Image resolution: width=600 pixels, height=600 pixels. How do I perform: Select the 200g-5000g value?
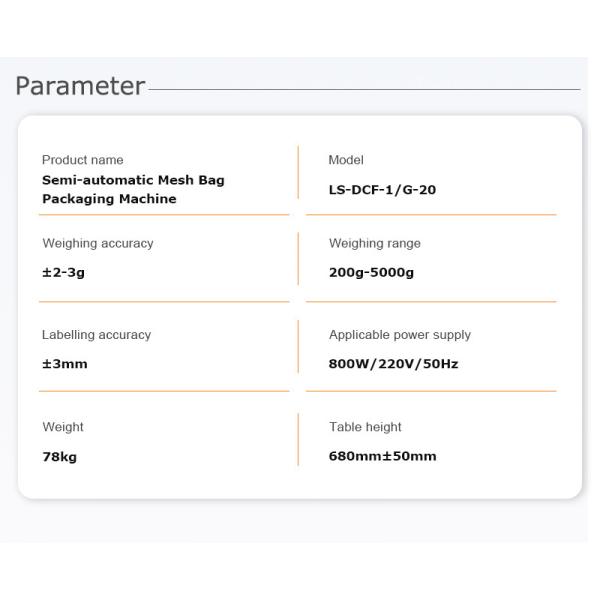click(x=371, y=272)
